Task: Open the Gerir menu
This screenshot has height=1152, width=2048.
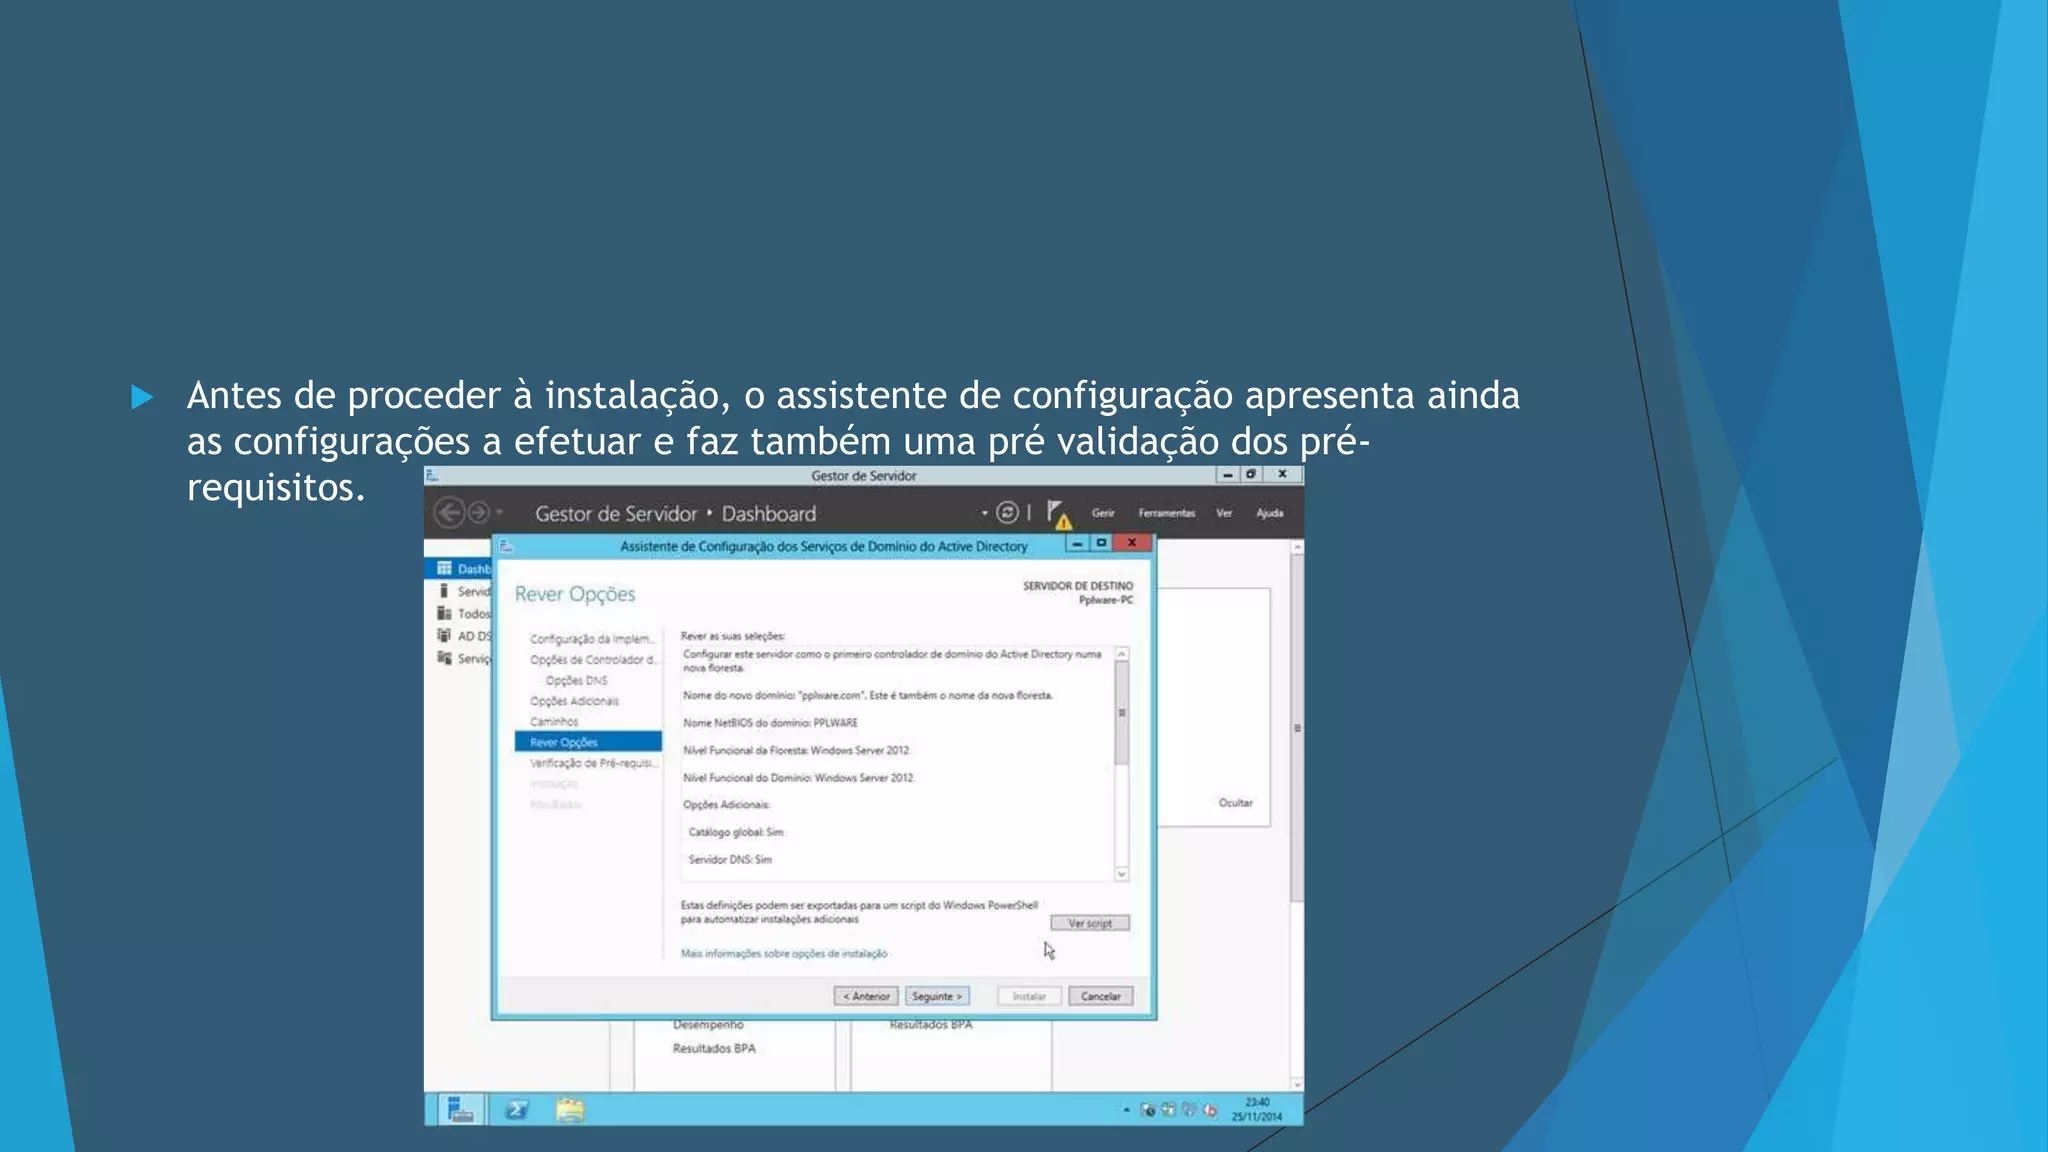Action: tap(1103, 513)
